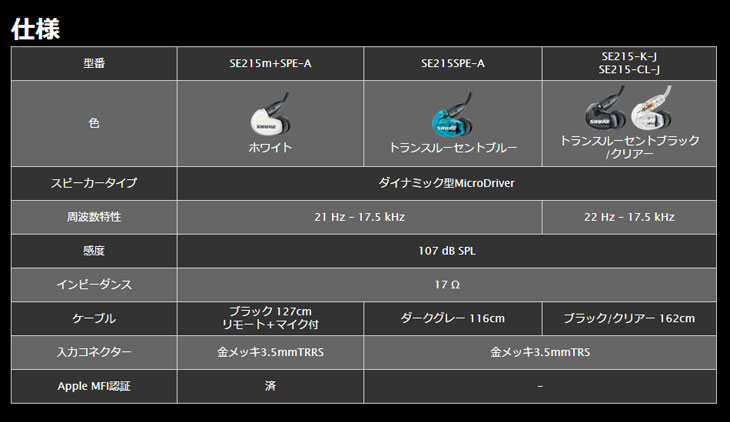Select model number SE215-K-J
The image size is (730, 422).
point(629,57)
